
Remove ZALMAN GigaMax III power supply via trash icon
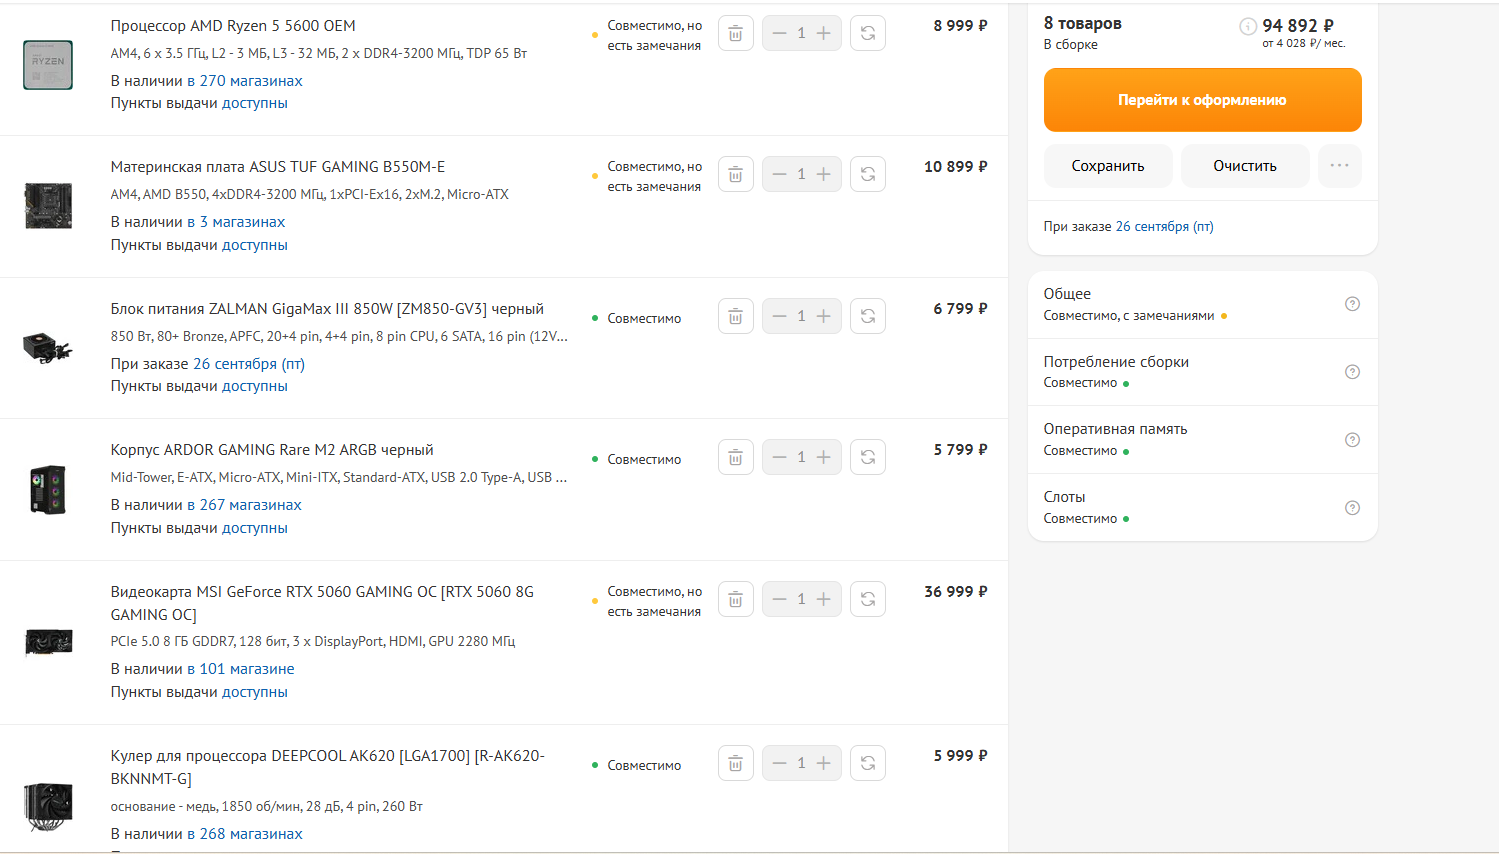(735, 316)
